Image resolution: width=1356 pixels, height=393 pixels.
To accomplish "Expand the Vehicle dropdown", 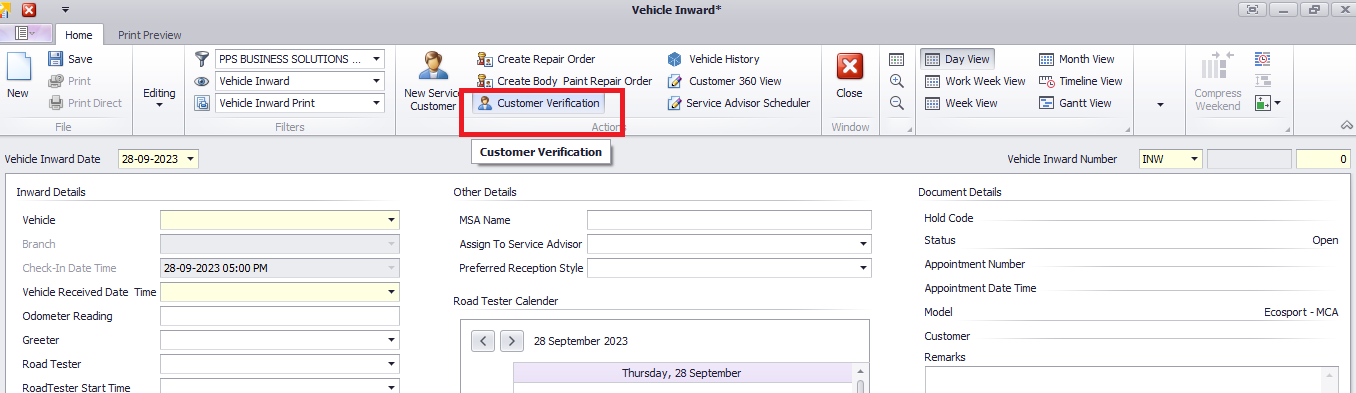I will (391, 220).
